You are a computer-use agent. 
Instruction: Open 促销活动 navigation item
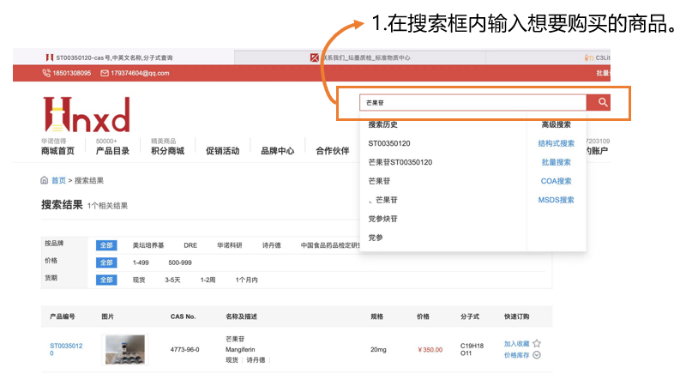(x=222, y=151)
